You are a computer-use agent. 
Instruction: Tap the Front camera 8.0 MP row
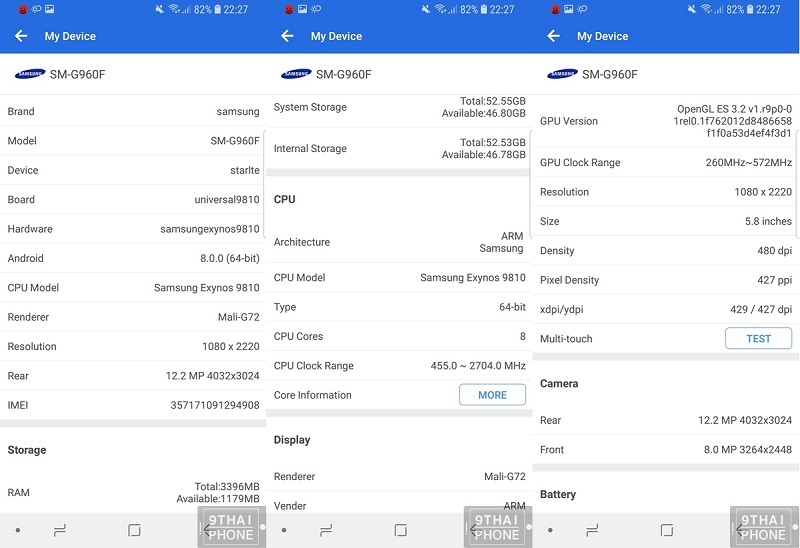click(x=665, y=450)
